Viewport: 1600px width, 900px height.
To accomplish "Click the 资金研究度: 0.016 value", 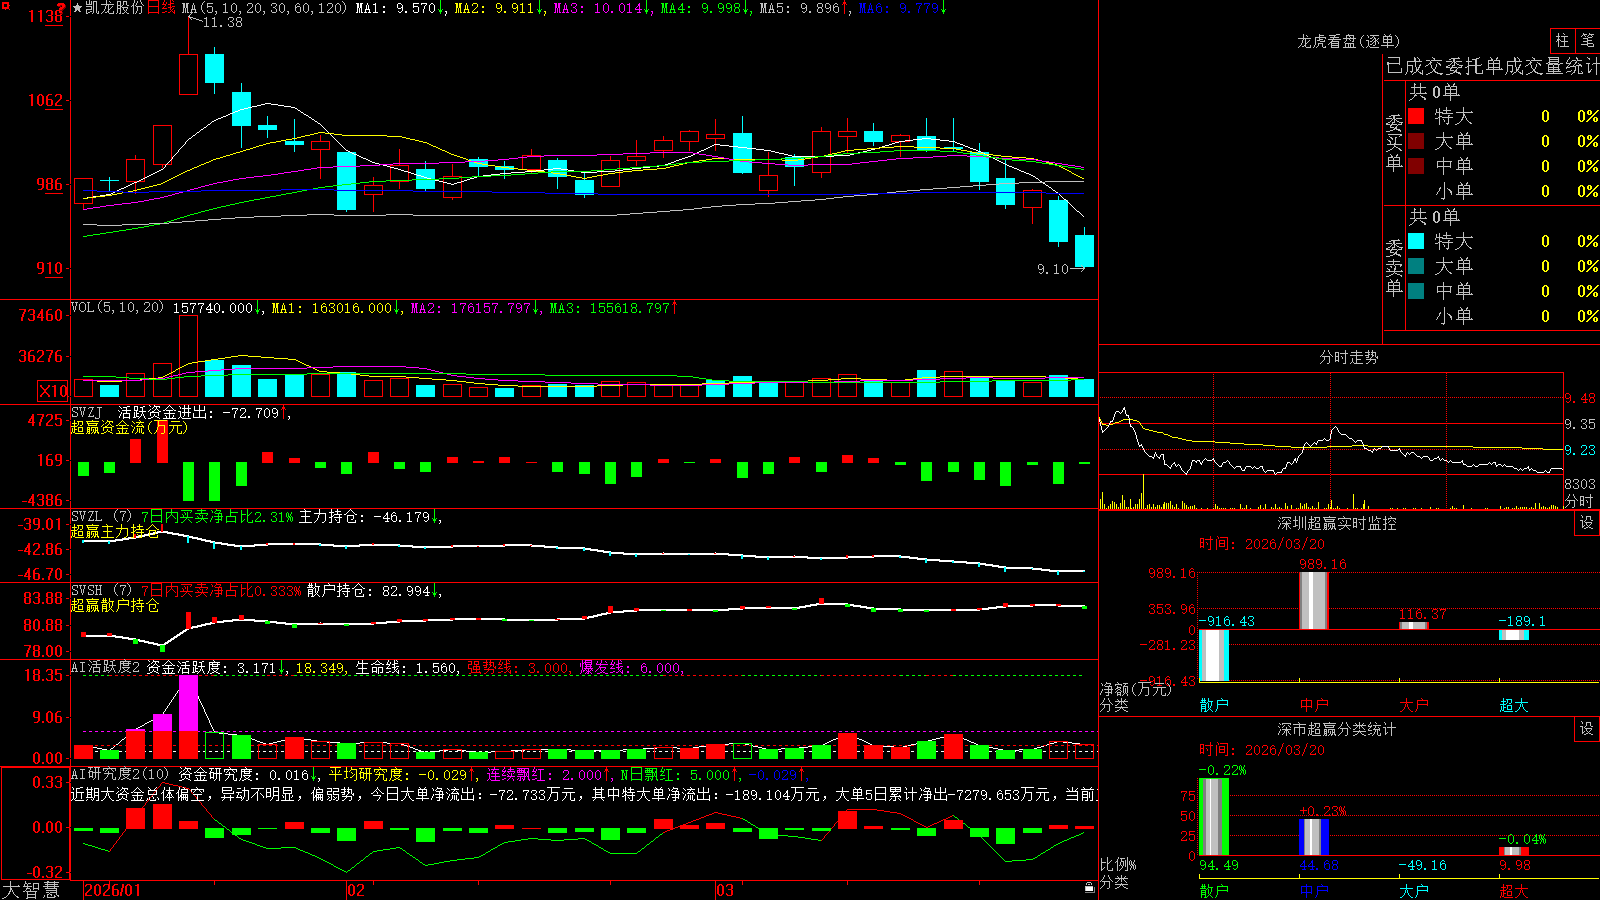I will (250, 774).
